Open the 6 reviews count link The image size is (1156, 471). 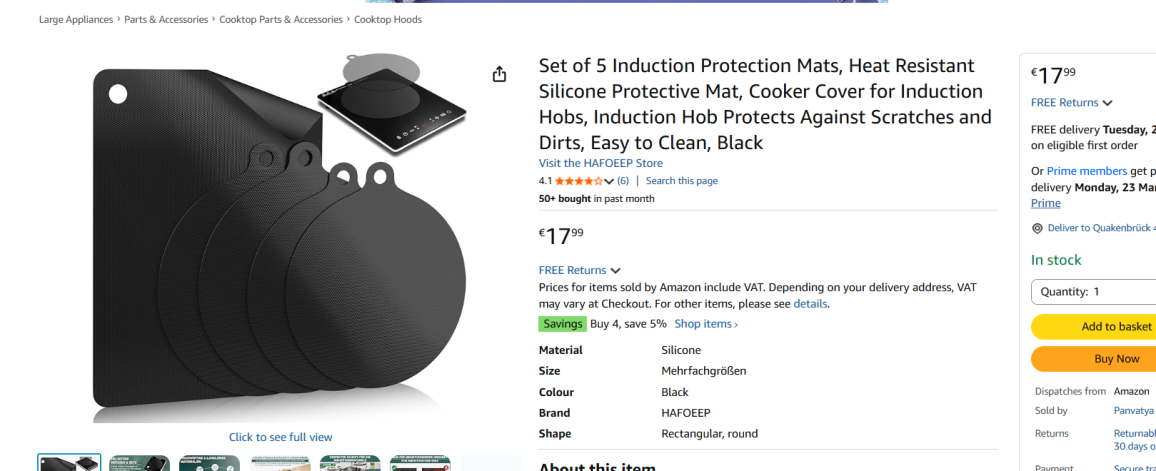[x=623, y=181]
